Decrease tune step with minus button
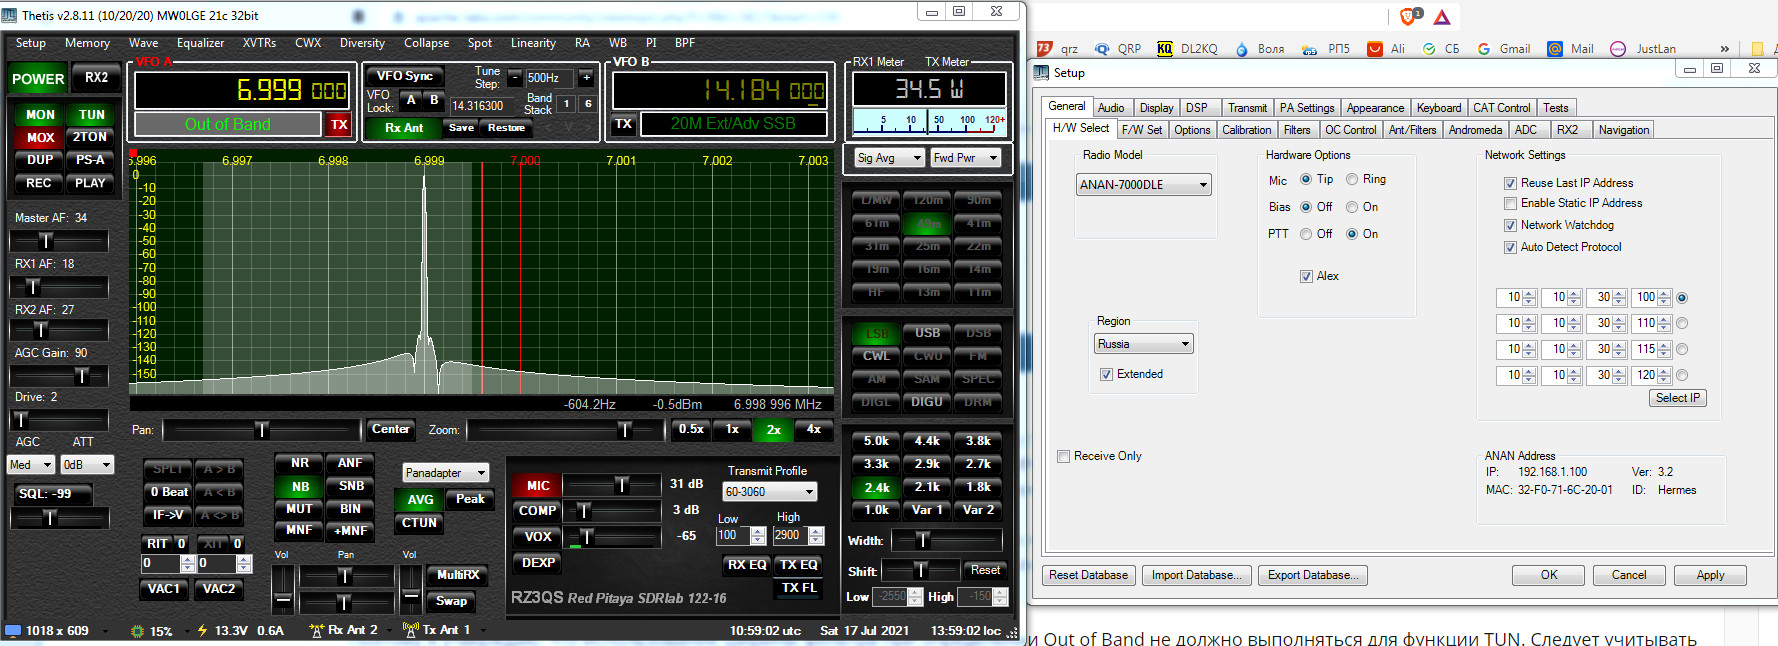 click(515, 78)
